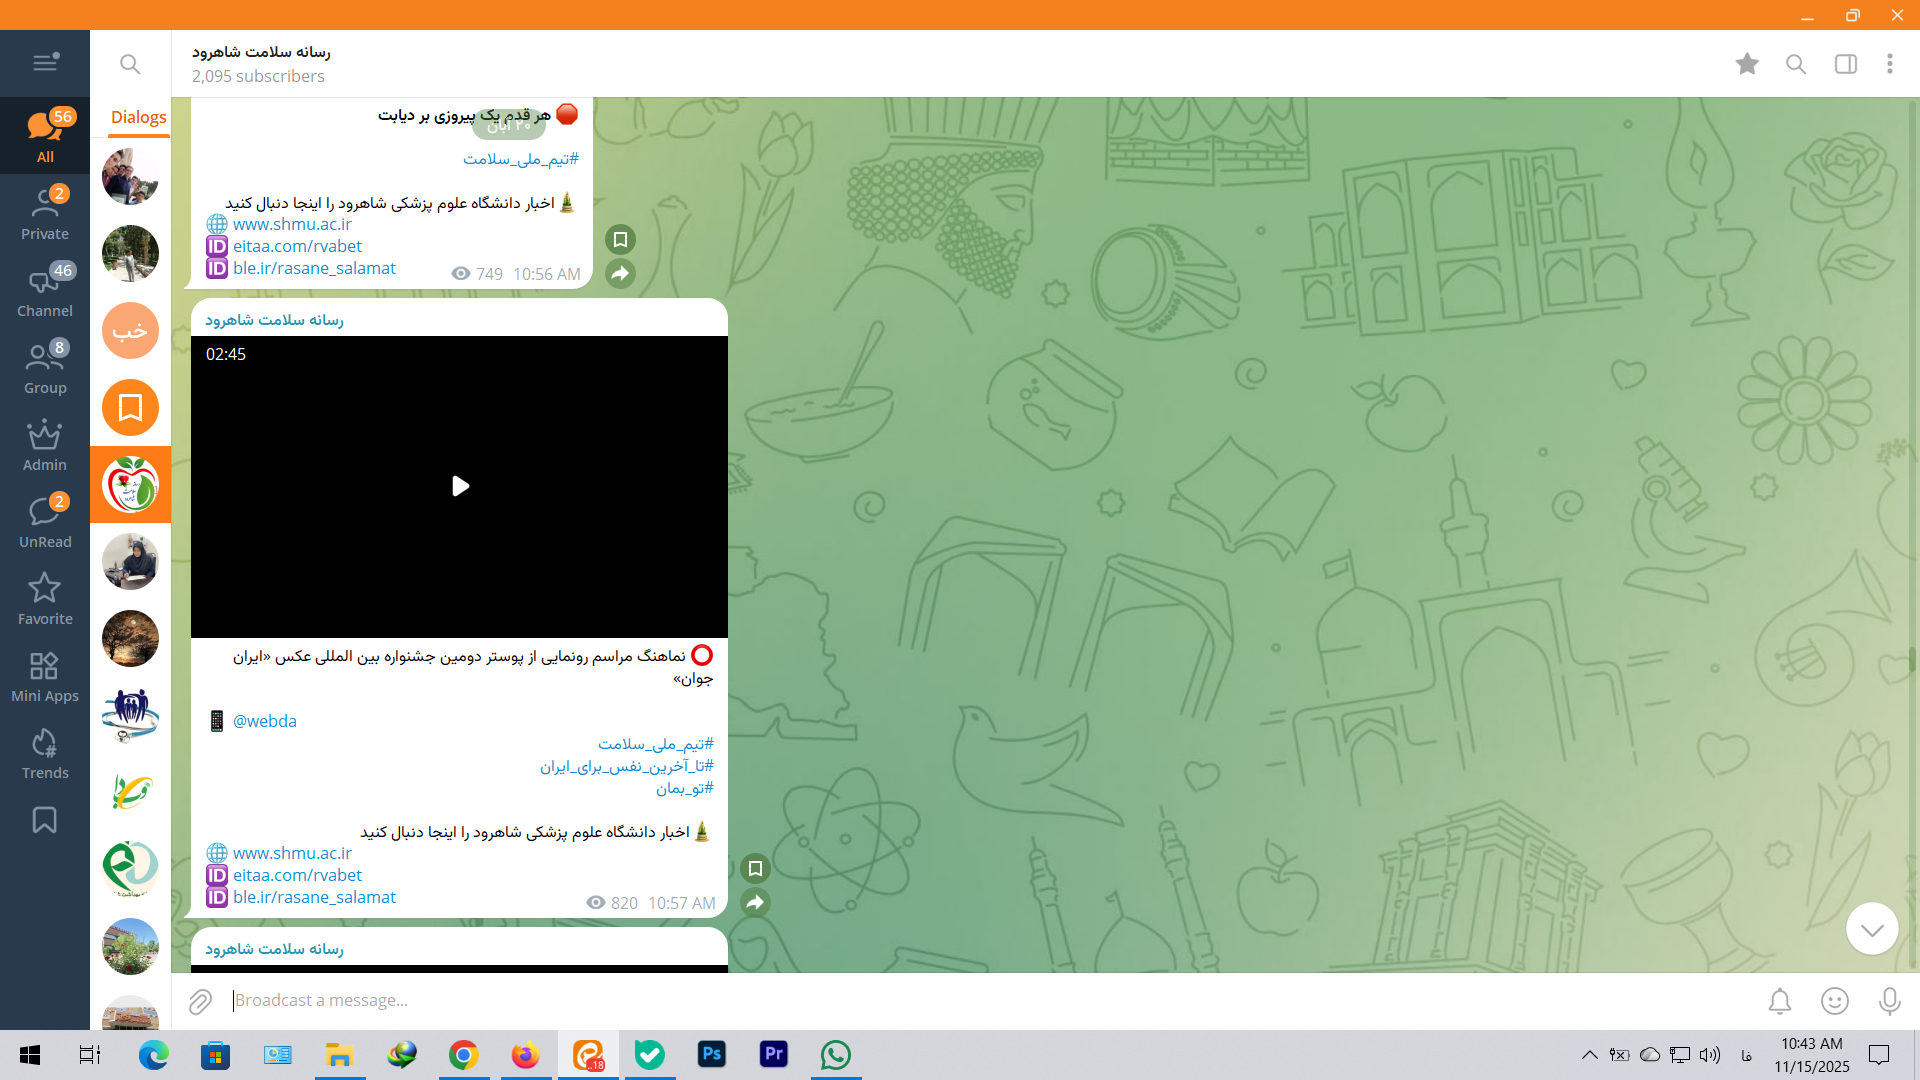Switch to the Channel folder

pos(45,292)
